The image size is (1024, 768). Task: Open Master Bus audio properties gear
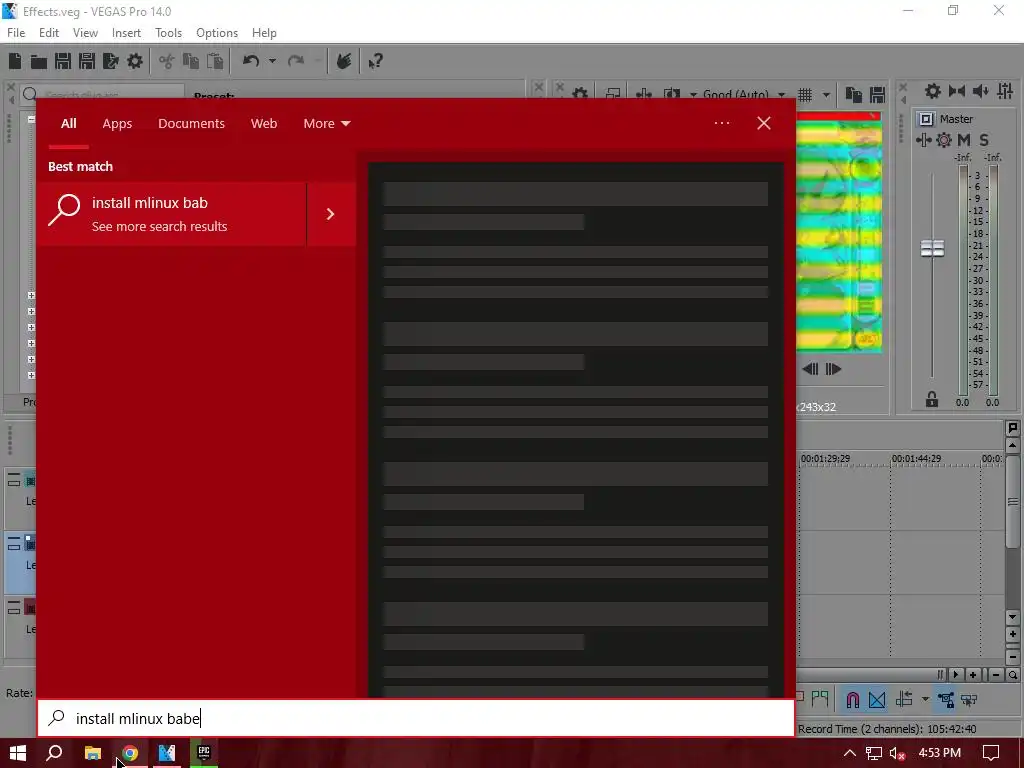click(933, 91)
